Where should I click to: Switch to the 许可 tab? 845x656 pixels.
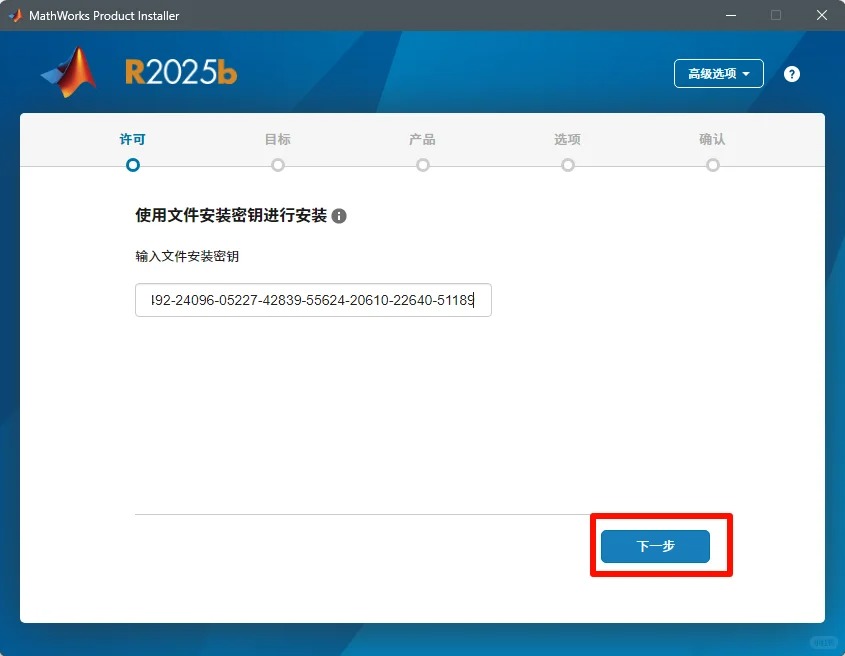[133, 140]
